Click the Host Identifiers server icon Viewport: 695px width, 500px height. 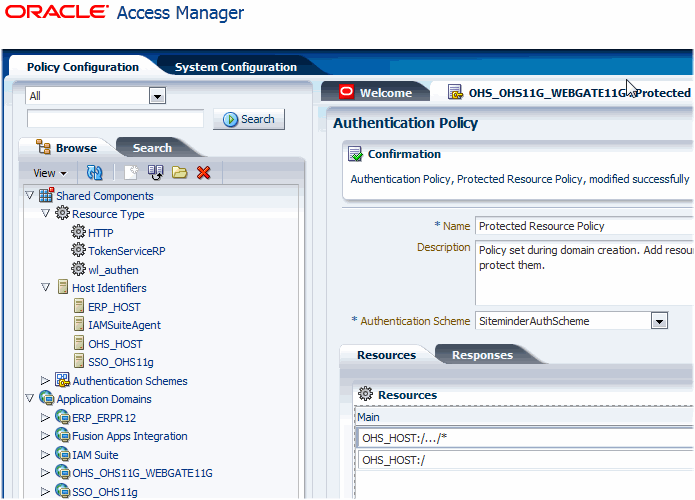pos(63,287)
